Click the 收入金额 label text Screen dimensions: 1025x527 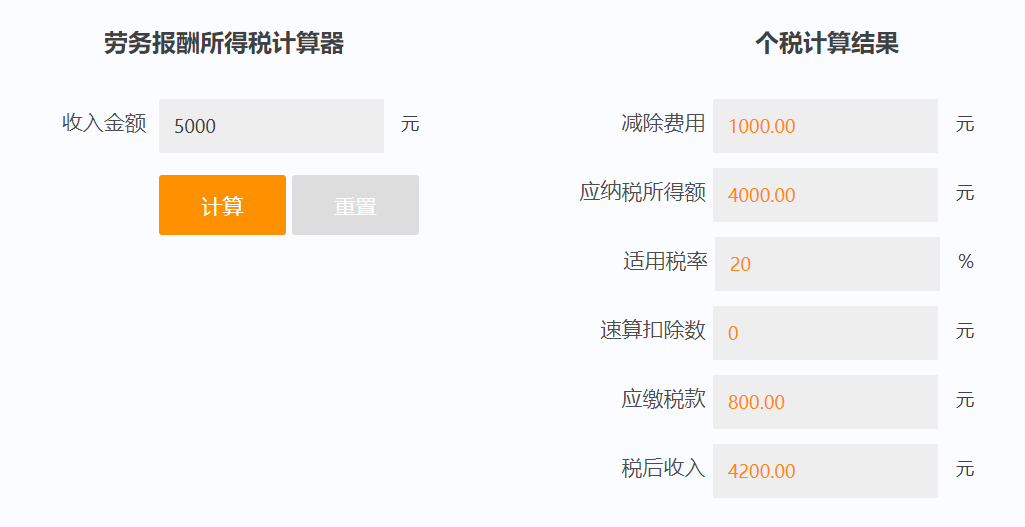tap(104, 123)
